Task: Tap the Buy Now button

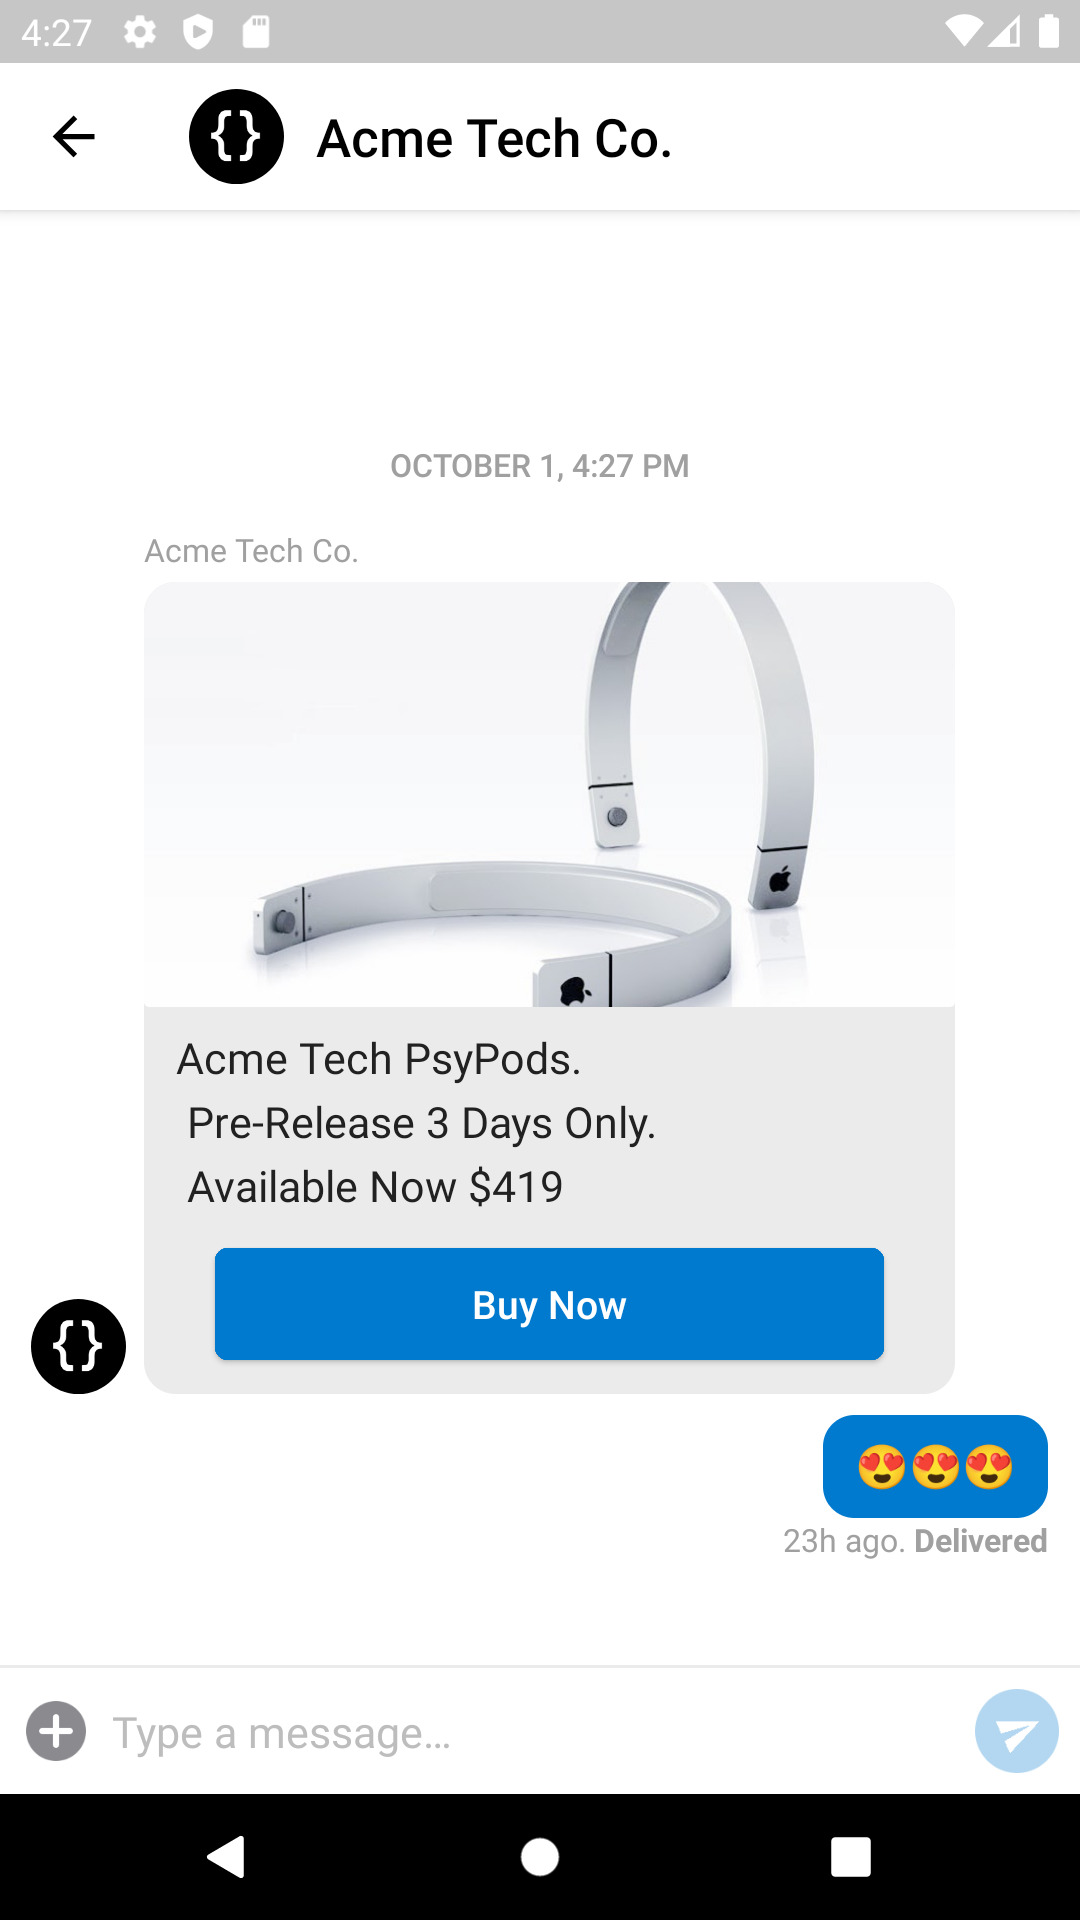Action: 549,1304
